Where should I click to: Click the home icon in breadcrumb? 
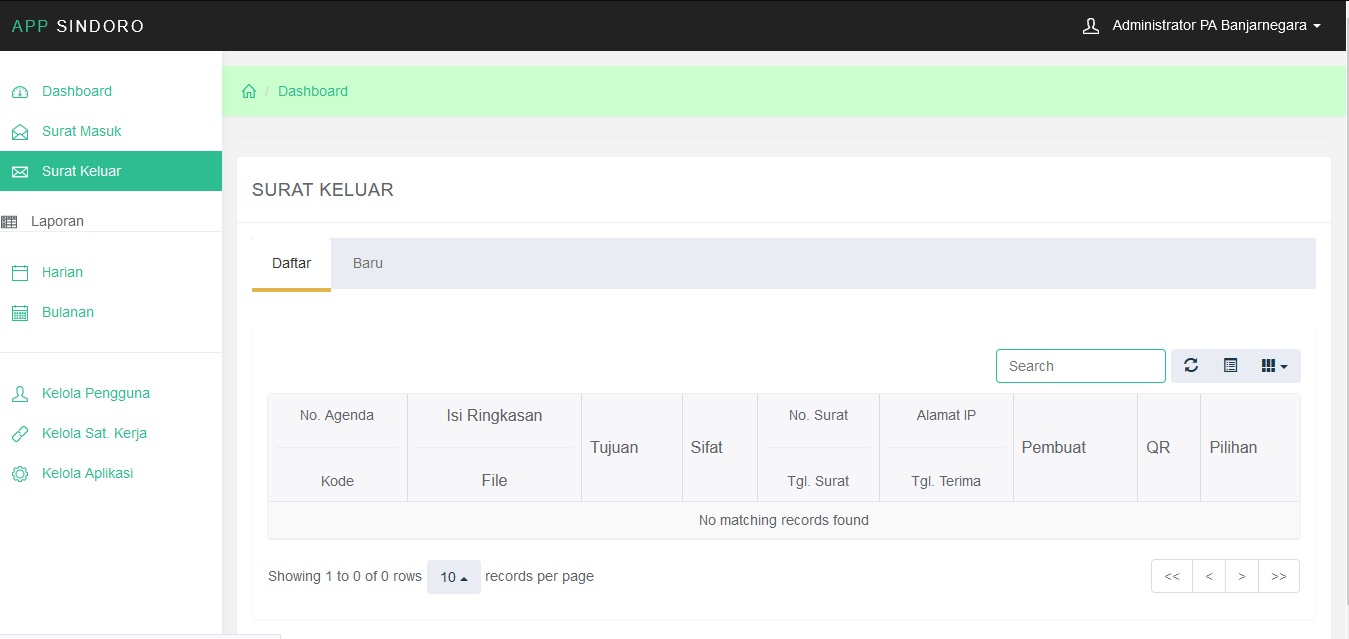click(249, 91)
